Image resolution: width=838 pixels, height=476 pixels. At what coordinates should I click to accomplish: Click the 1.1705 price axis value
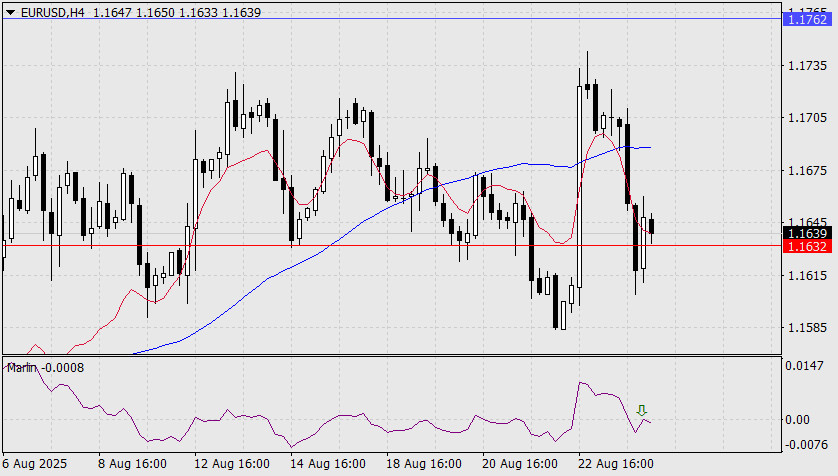pos(808,118)
